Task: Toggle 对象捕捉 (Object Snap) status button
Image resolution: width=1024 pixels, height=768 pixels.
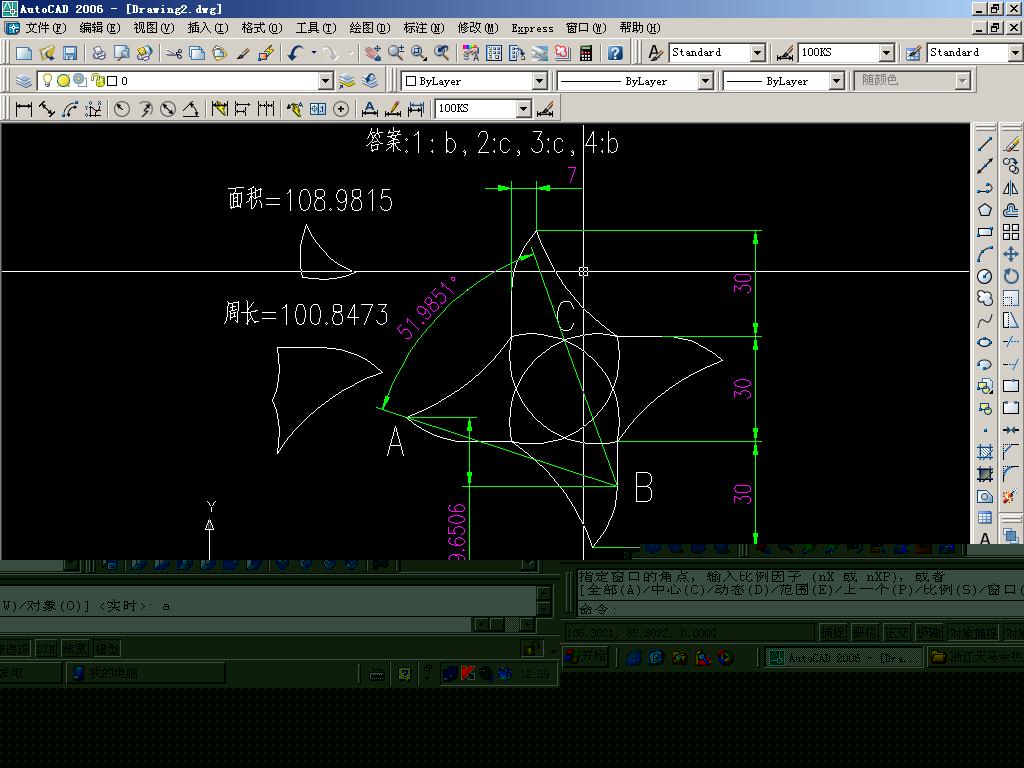Action: point(974,632)
